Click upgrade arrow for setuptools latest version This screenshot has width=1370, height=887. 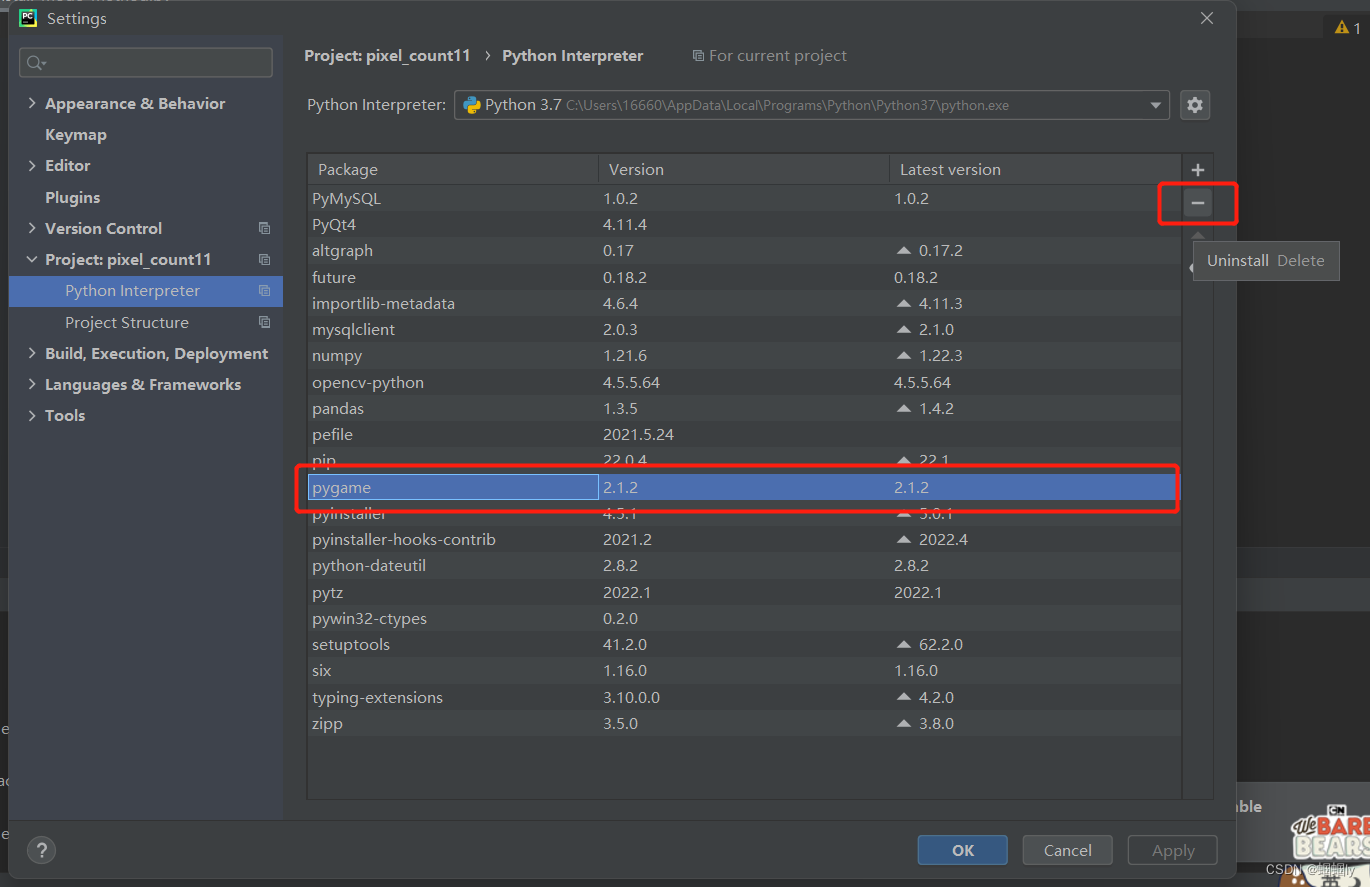904,645
